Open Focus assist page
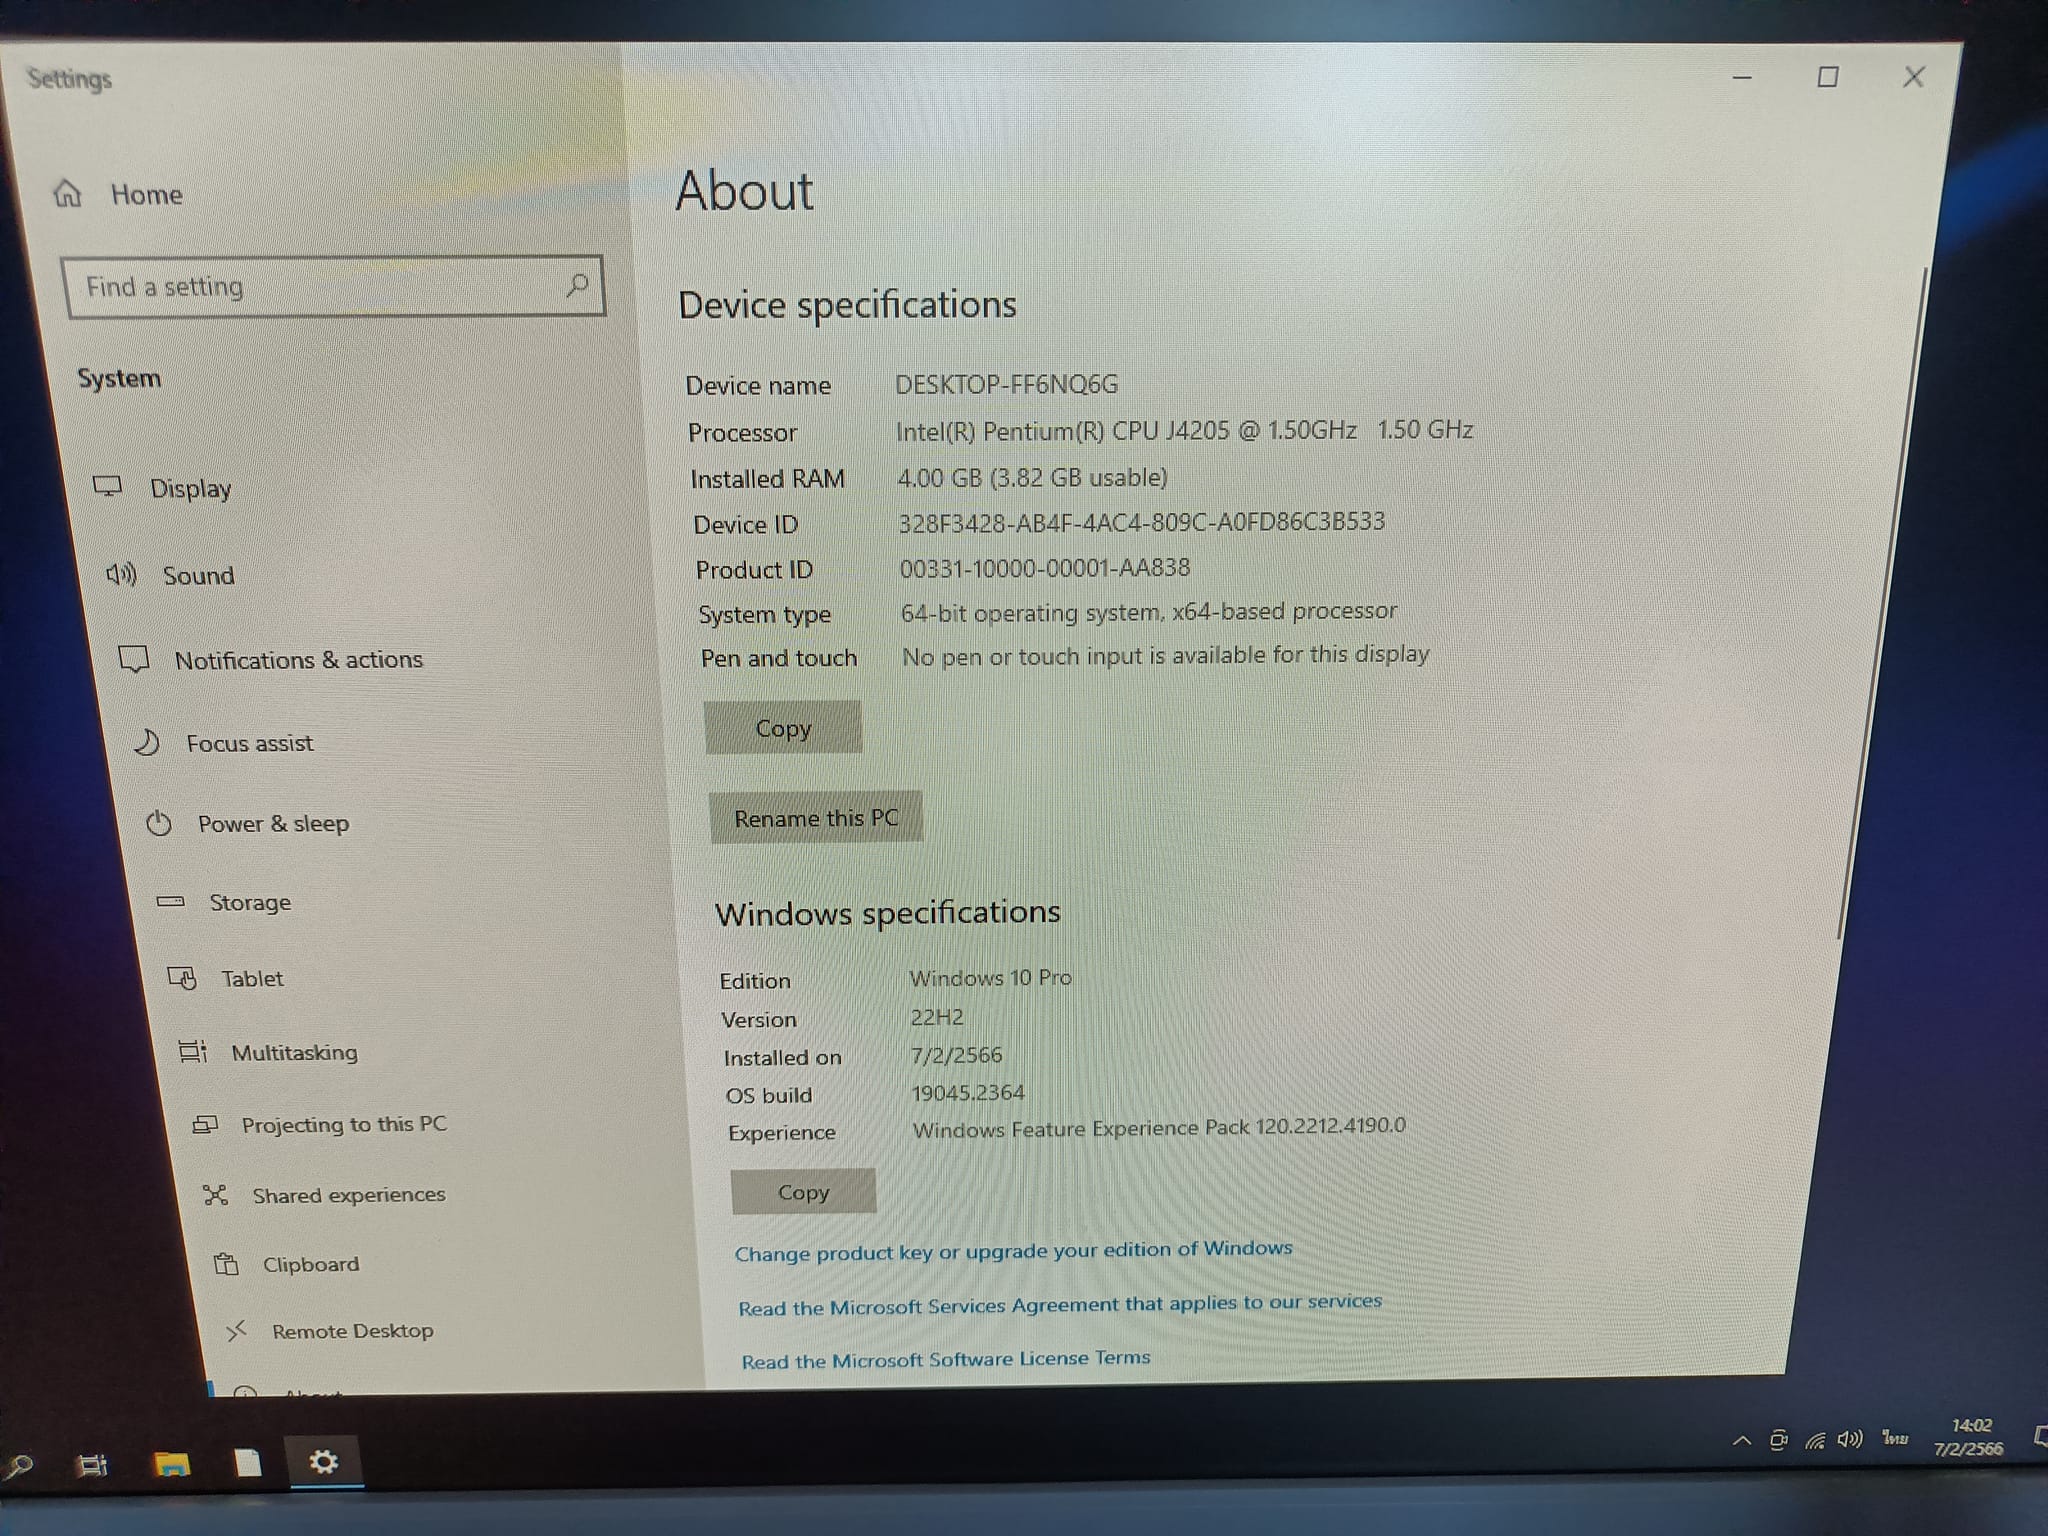2048x1536 pixels. pyautogui.click(x=250, y=743)
